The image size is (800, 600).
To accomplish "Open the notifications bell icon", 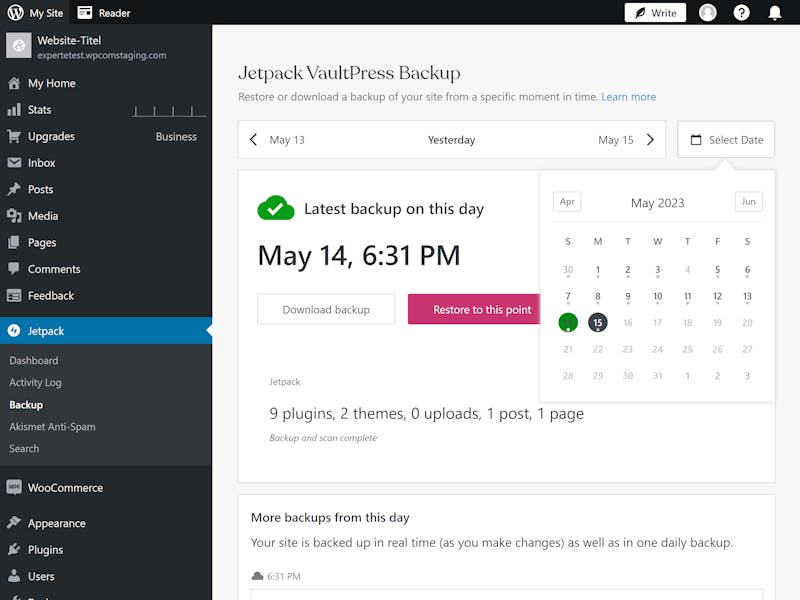I will coord(774,12).
